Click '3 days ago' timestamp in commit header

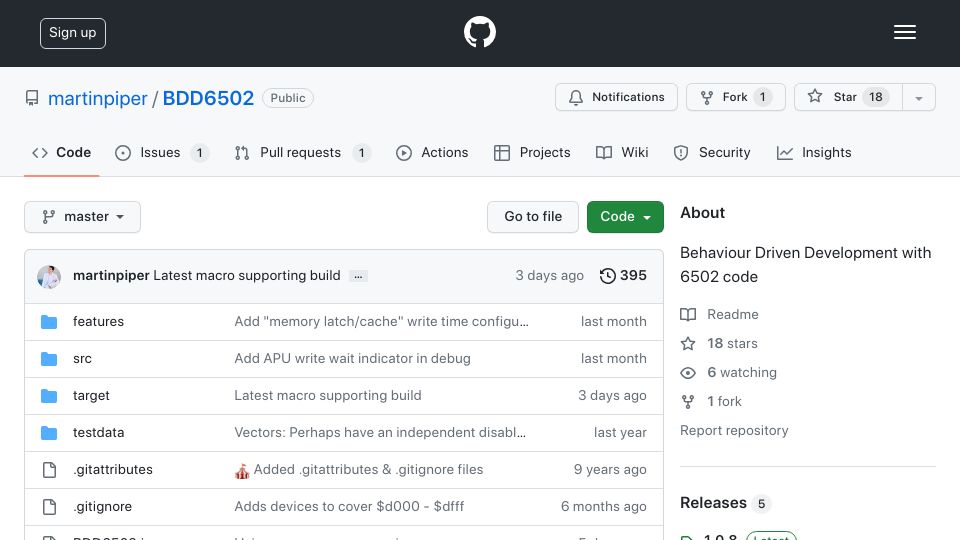549,276
